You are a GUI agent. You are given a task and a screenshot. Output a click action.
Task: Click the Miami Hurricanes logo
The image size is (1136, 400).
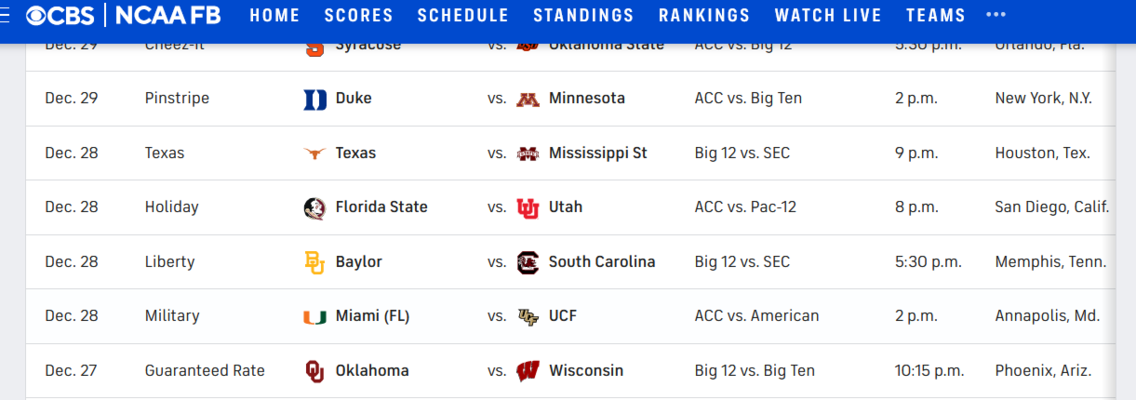[314, 317]
